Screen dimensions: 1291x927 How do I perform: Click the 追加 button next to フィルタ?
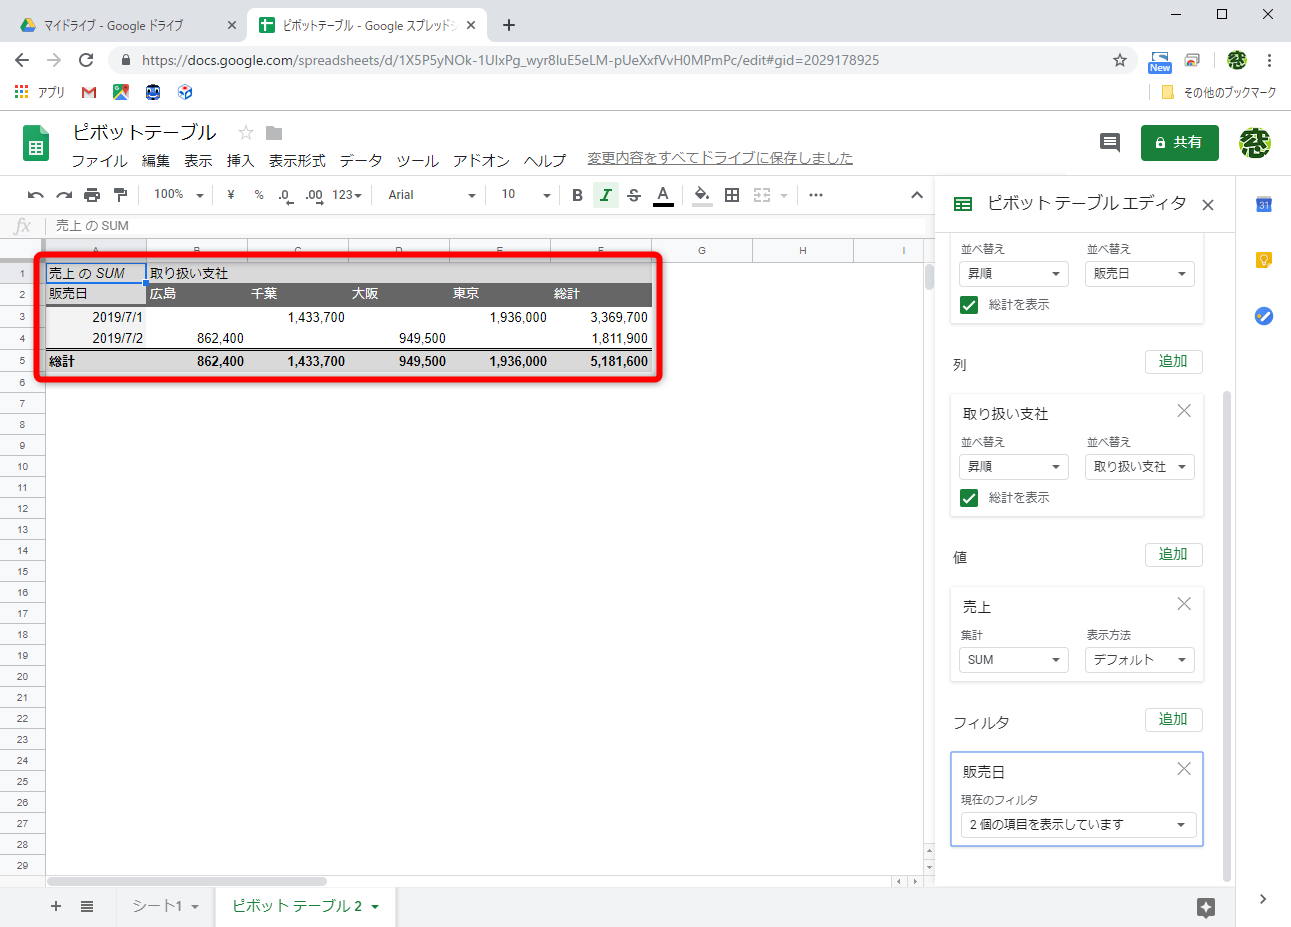(1172, 719)
